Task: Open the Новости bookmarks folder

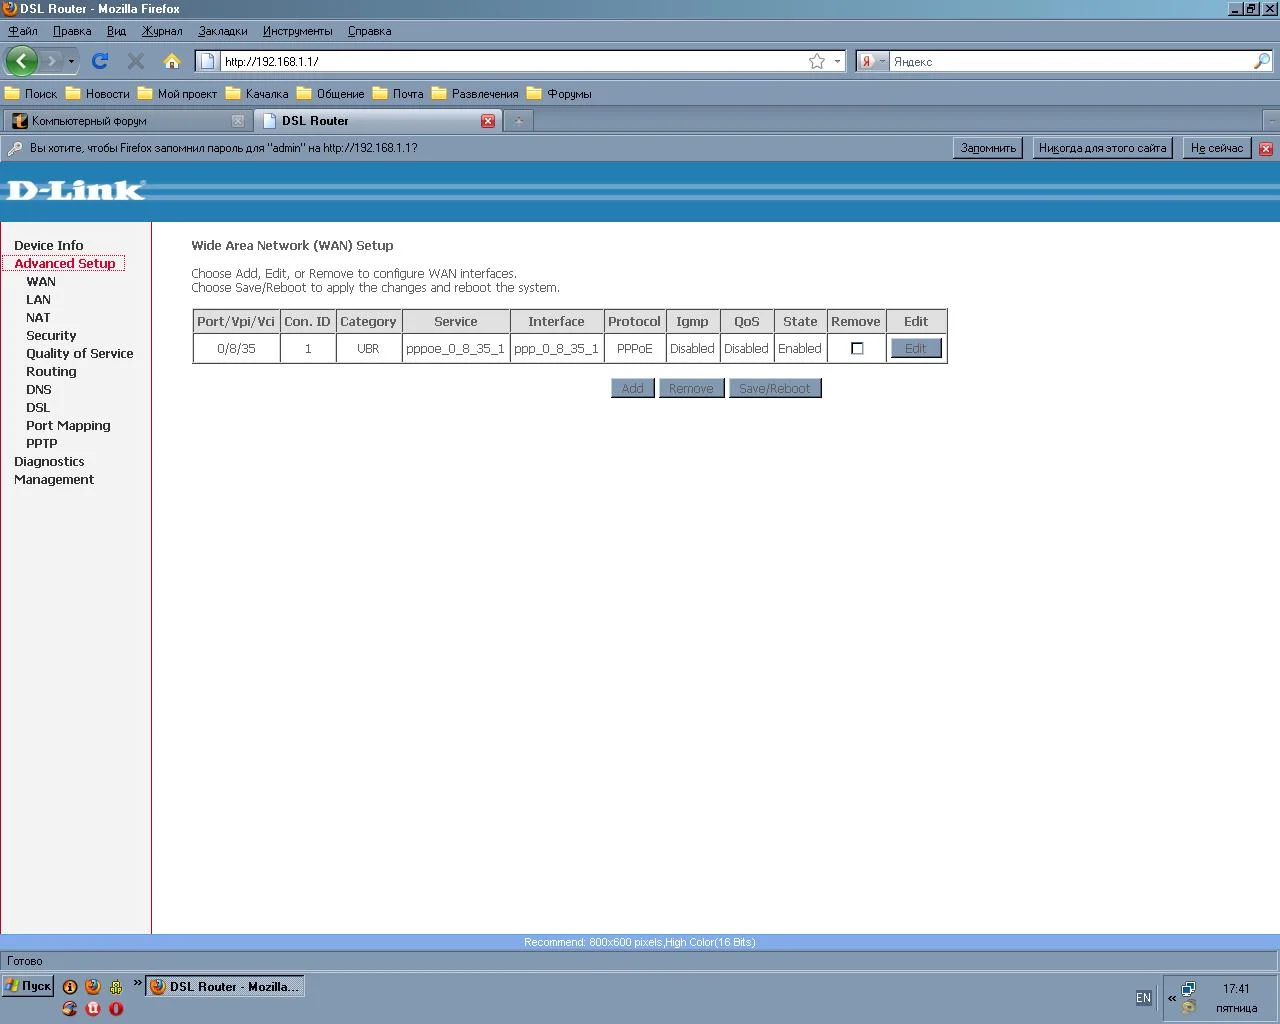Action: click(x=97, y=94)
